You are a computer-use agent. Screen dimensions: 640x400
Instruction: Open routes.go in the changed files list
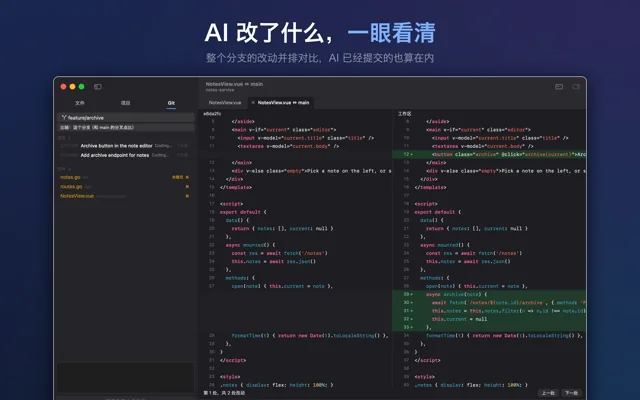[124, 187]
